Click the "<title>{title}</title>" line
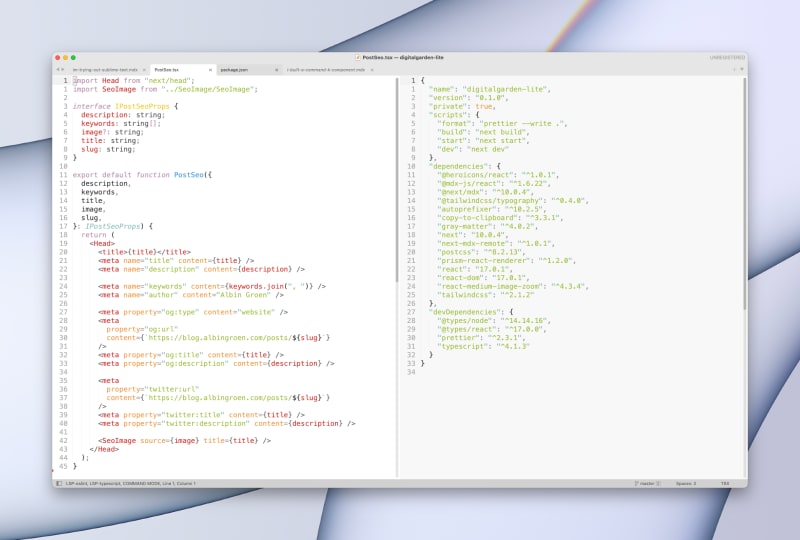The image size is (800, 540). pos(145,252)
